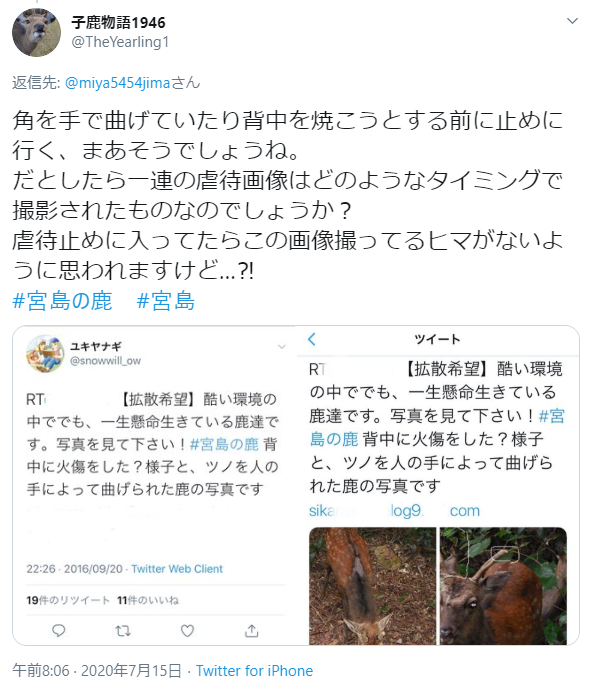Open the Twitter for iPhone source link
This screenshot has height=693, width=593.
click(x=254, y=670)
